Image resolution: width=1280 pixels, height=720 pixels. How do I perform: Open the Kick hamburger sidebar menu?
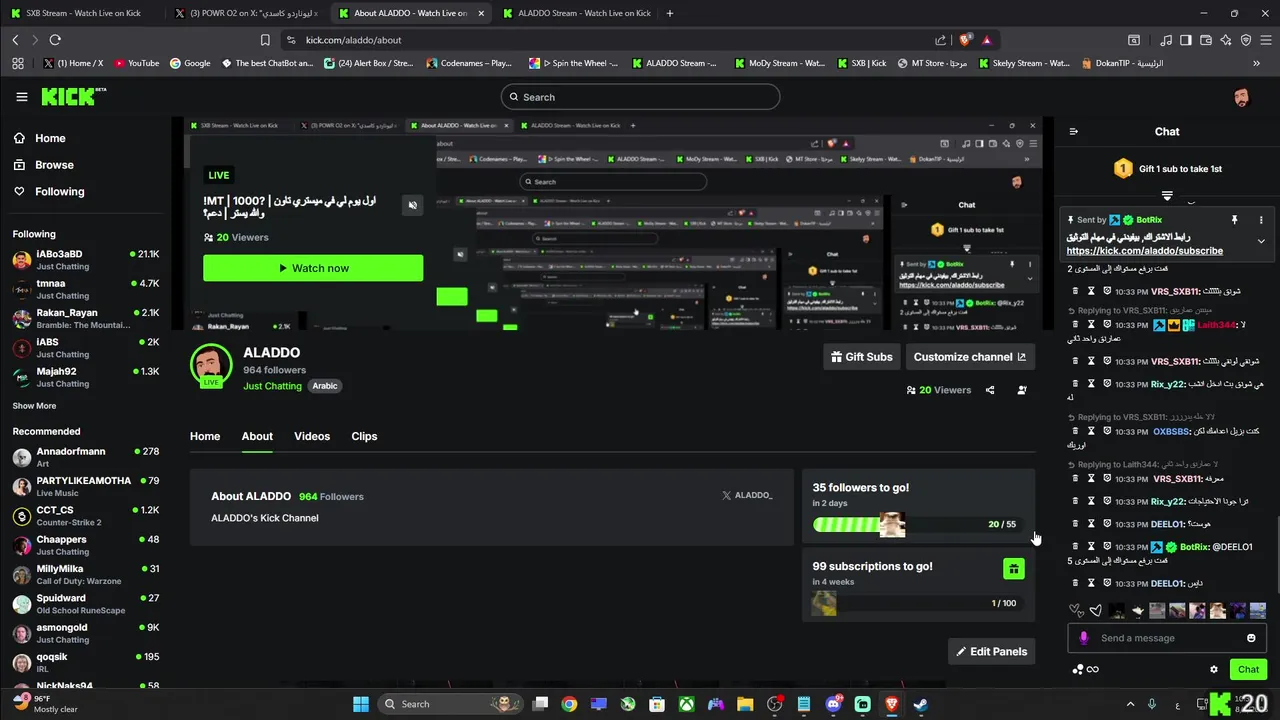tap(22, 97)
